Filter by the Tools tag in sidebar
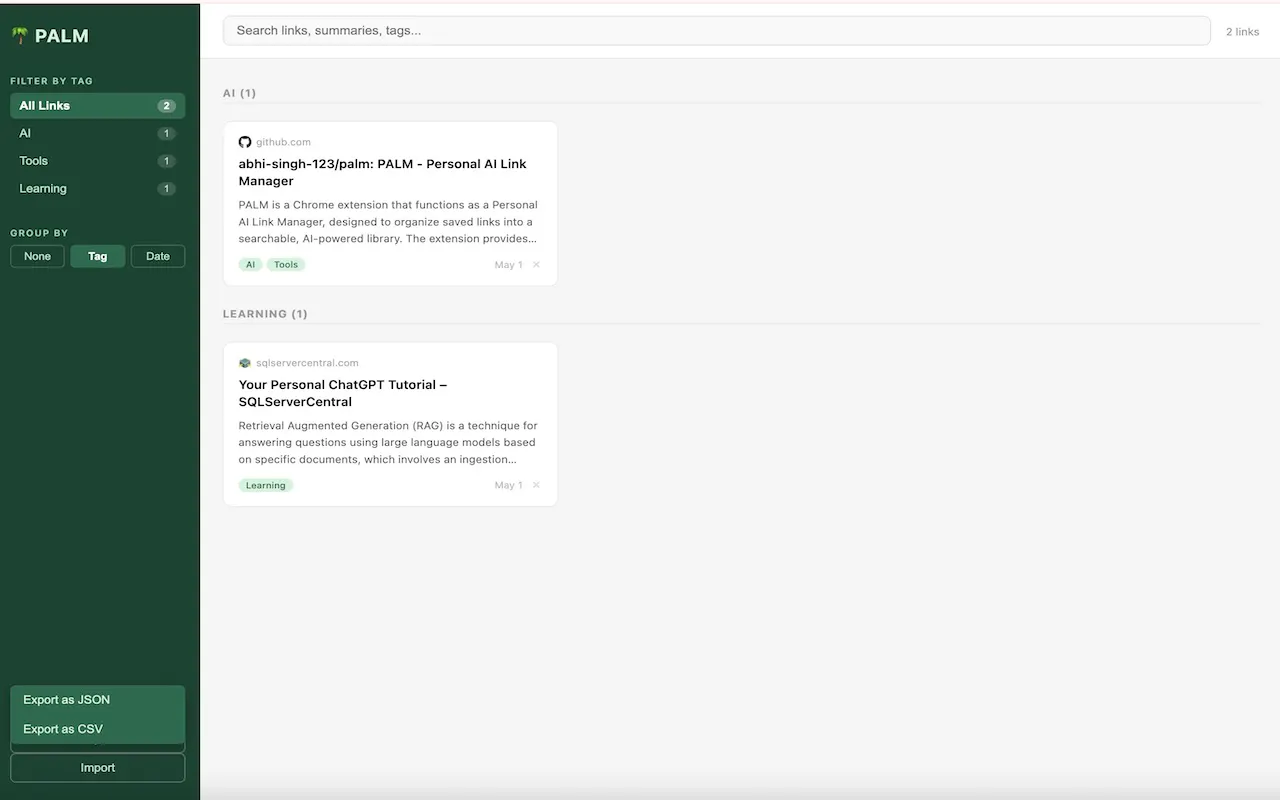The image size is (1280, 800). coord(98,161)
